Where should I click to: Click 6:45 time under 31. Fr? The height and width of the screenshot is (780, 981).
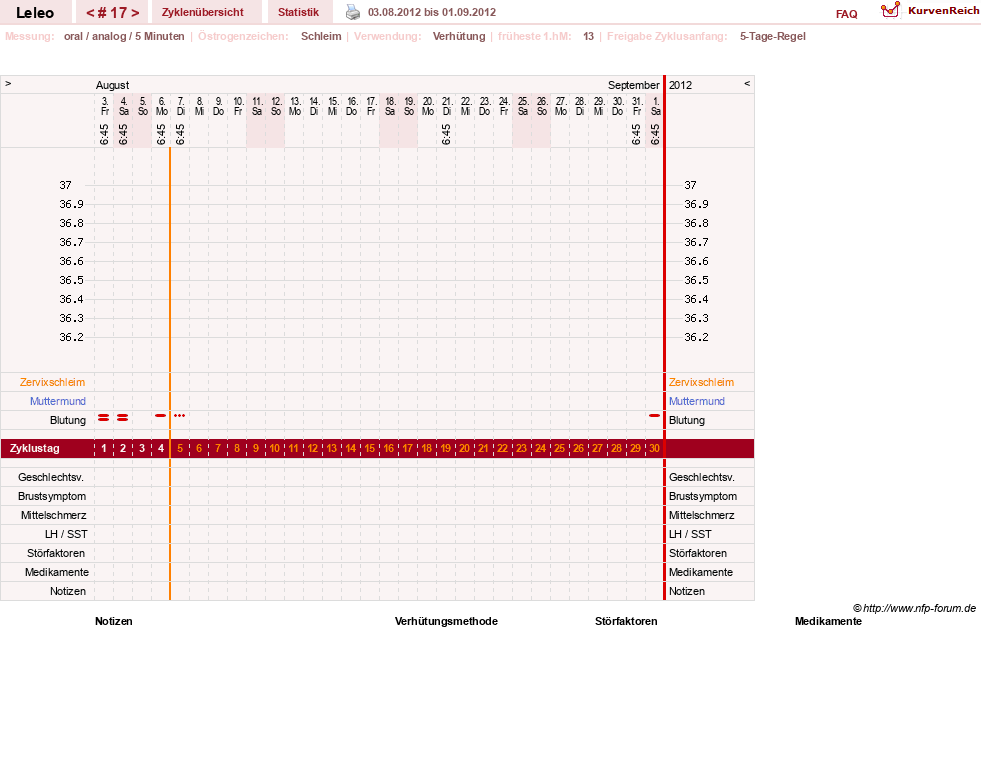(636, 134)
